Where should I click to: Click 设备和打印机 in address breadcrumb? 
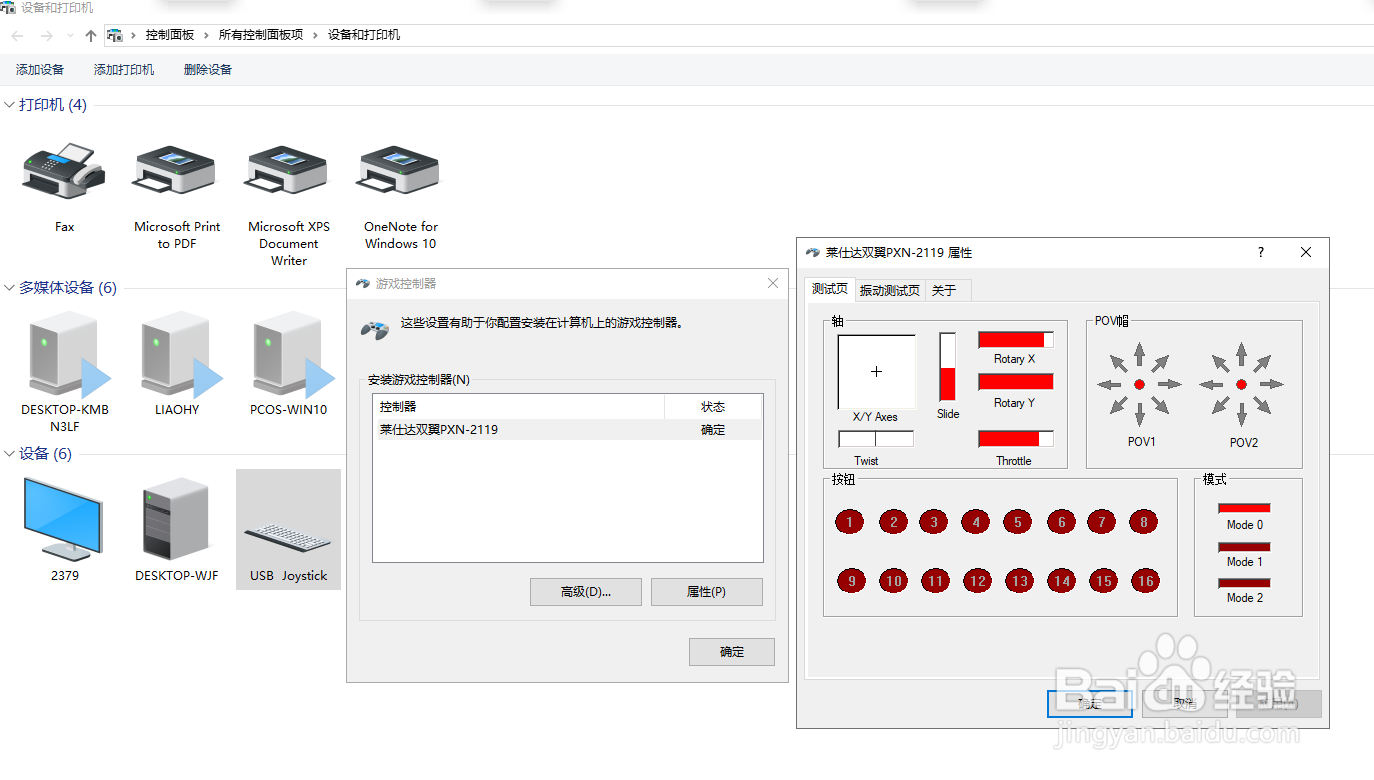coord(364,35)
